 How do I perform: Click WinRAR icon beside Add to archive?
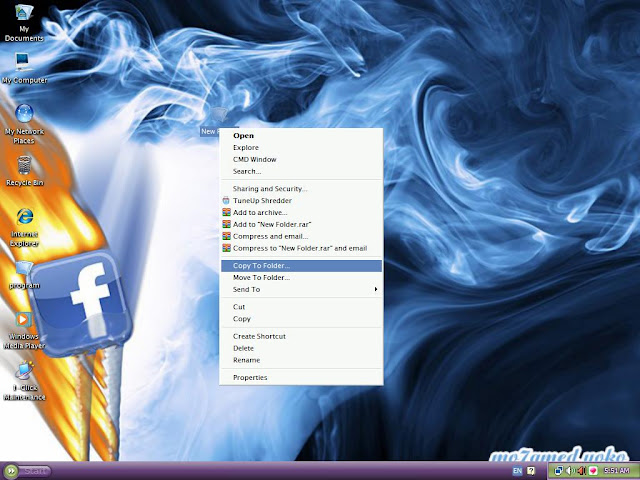(226, 212)
